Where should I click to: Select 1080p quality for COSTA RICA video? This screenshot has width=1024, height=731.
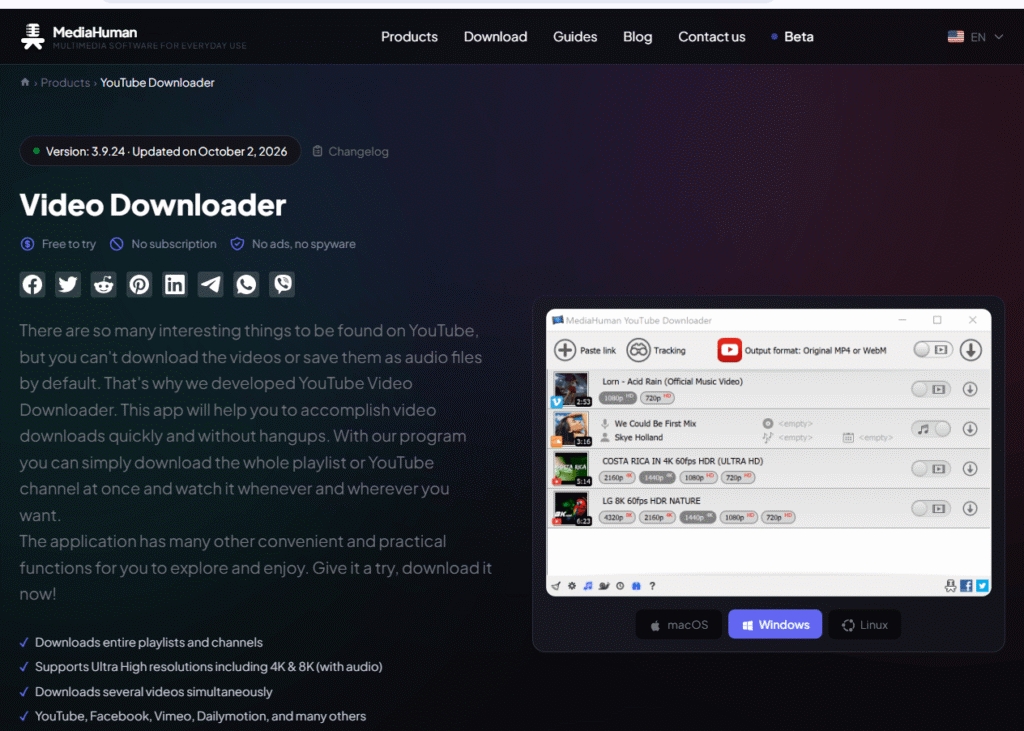(698, 478)
